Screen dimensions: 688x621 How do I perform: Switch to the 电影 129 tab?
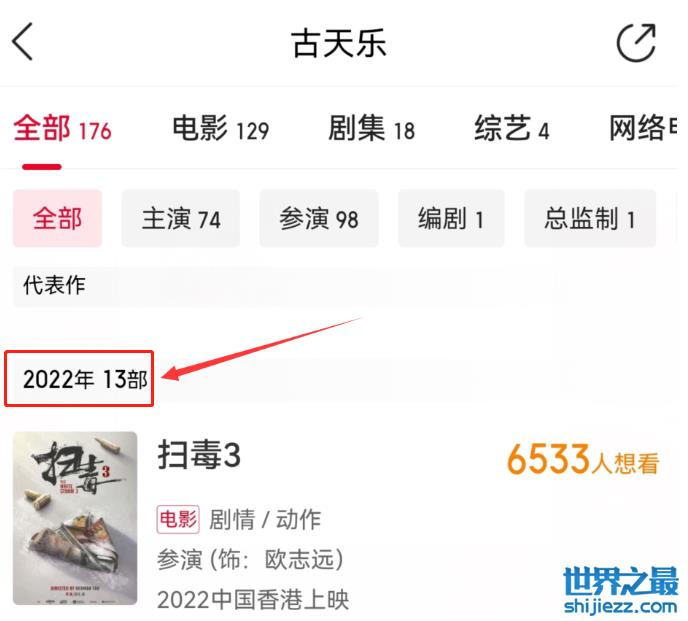click(x=220, y=129)
